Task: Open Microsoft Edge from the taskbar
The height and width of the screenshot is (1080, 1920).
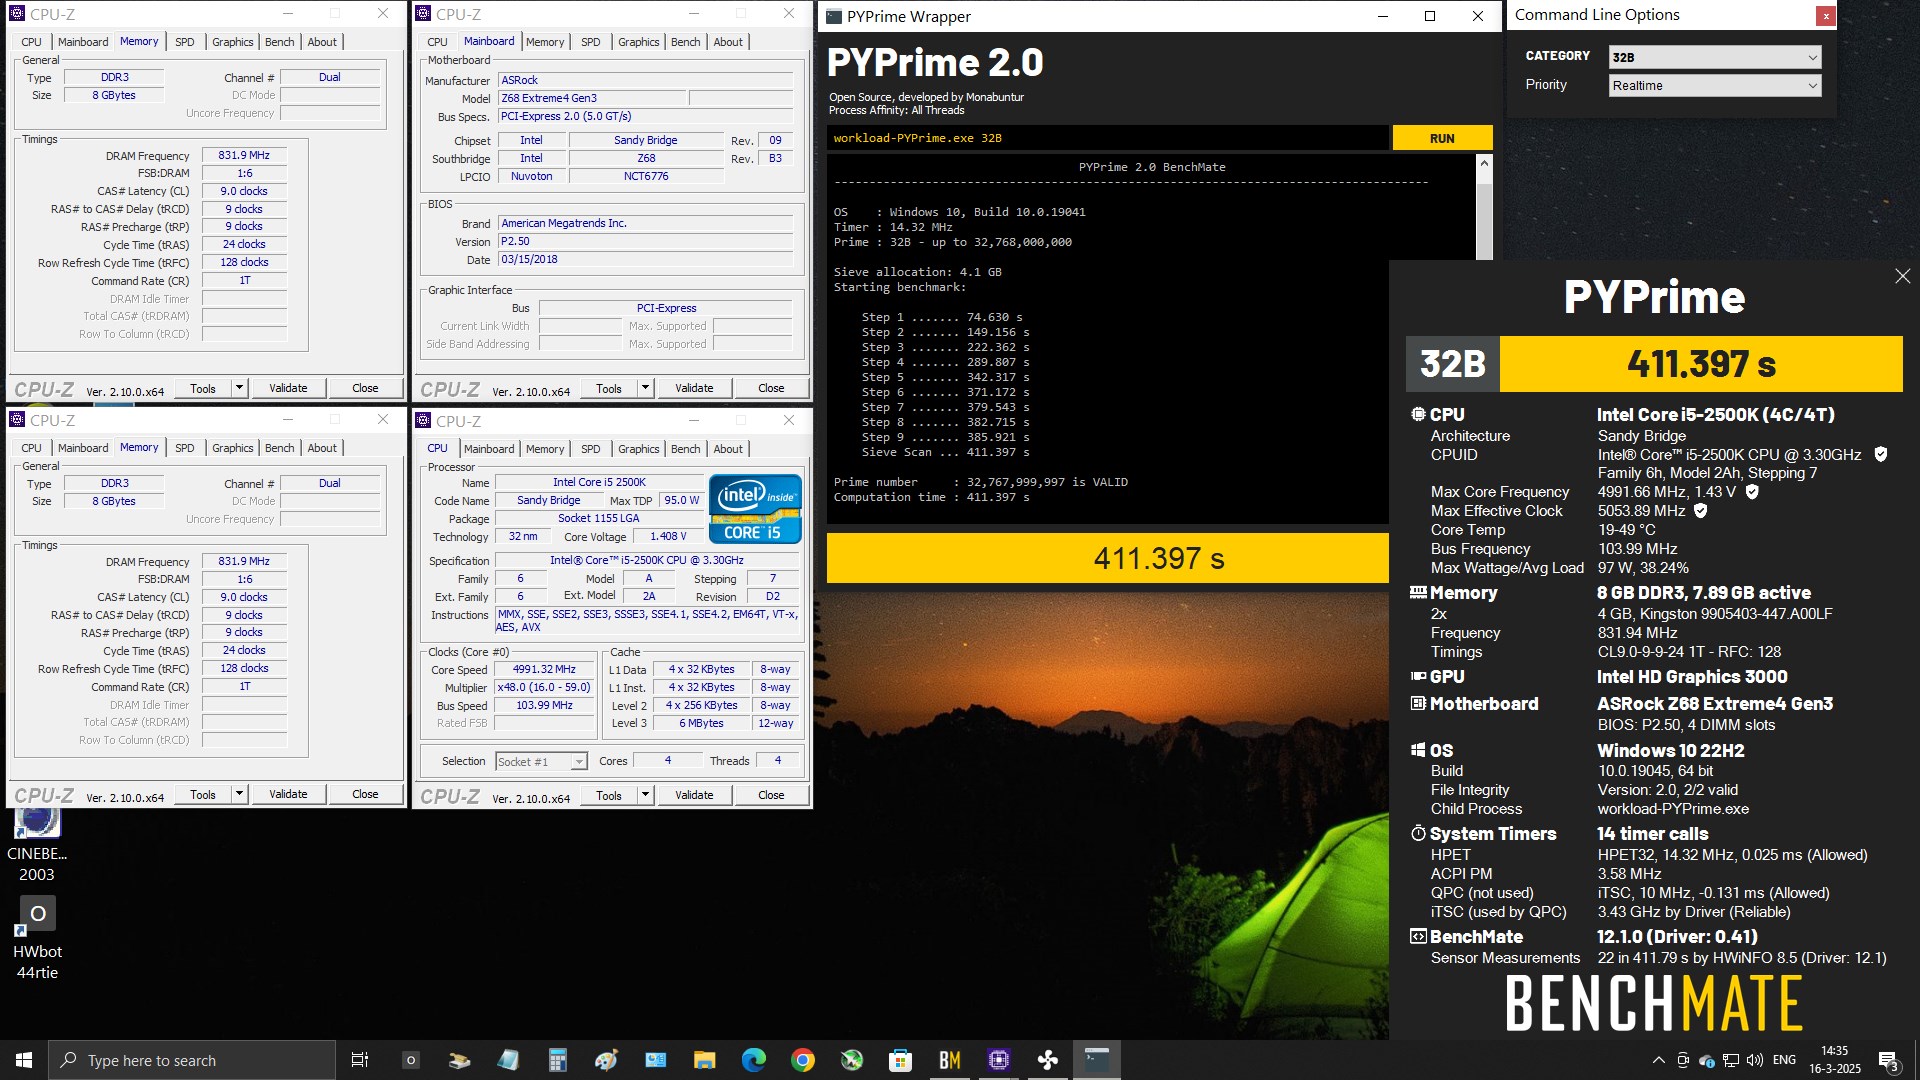Action: click(x=753, y=1060)
